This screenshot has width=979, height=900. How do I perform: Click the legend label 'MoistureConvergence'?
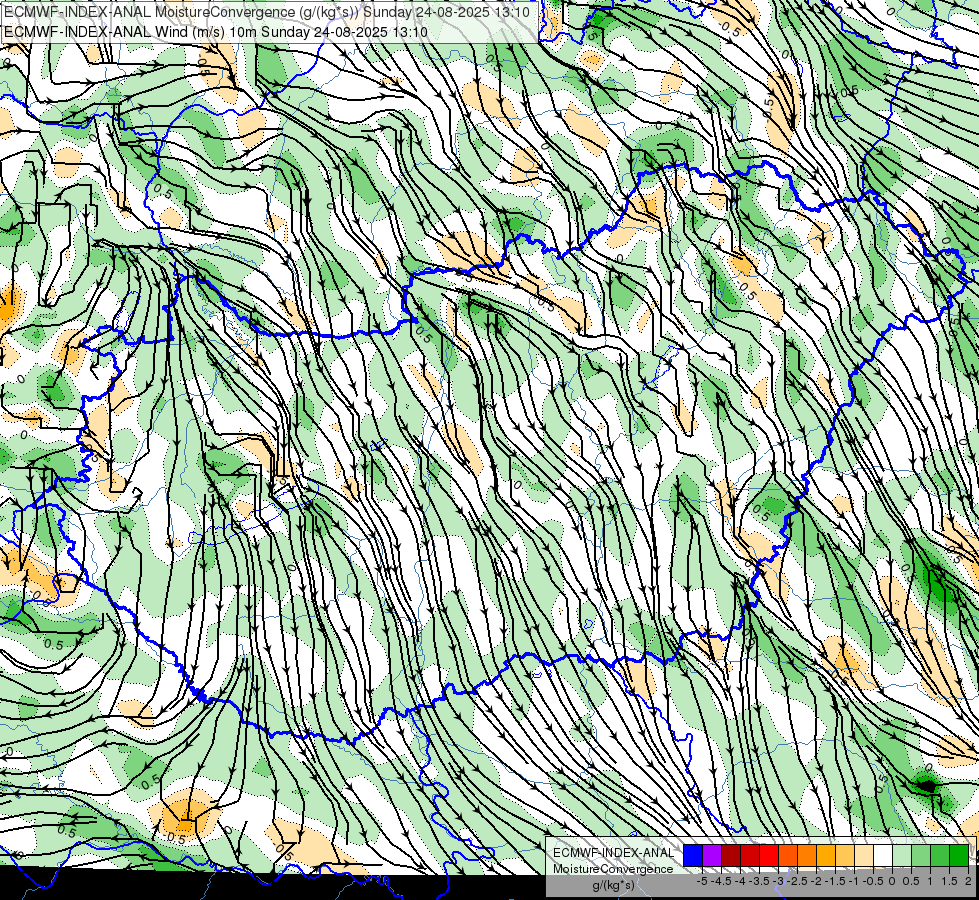tap(613, 869)
